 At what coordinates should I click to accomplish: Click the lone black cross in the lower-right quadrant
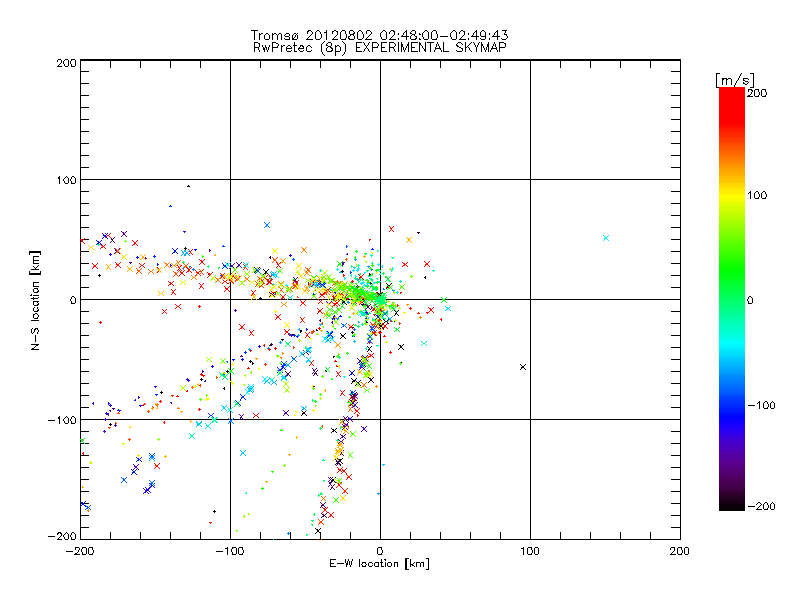pos(523,367)
